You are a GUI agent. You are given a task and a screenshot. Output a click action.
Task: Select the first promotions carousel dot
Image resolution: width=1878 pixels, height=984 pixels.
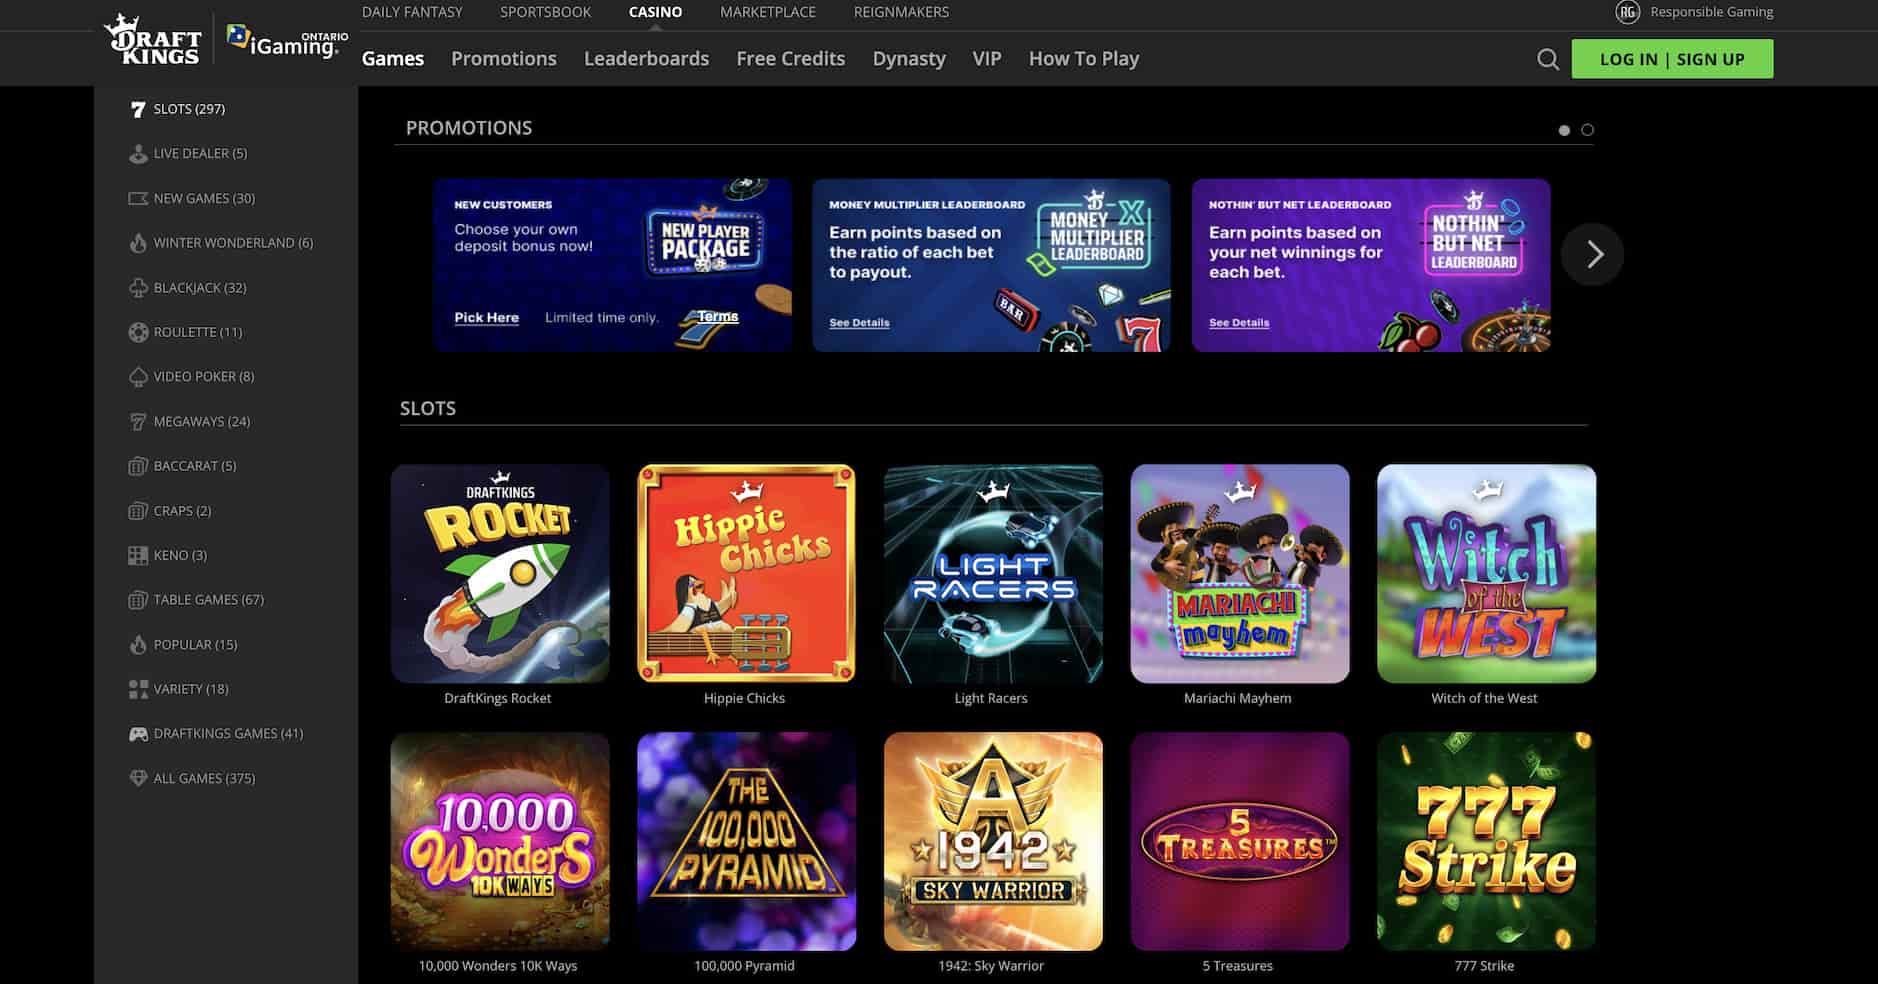(1564, 130)
